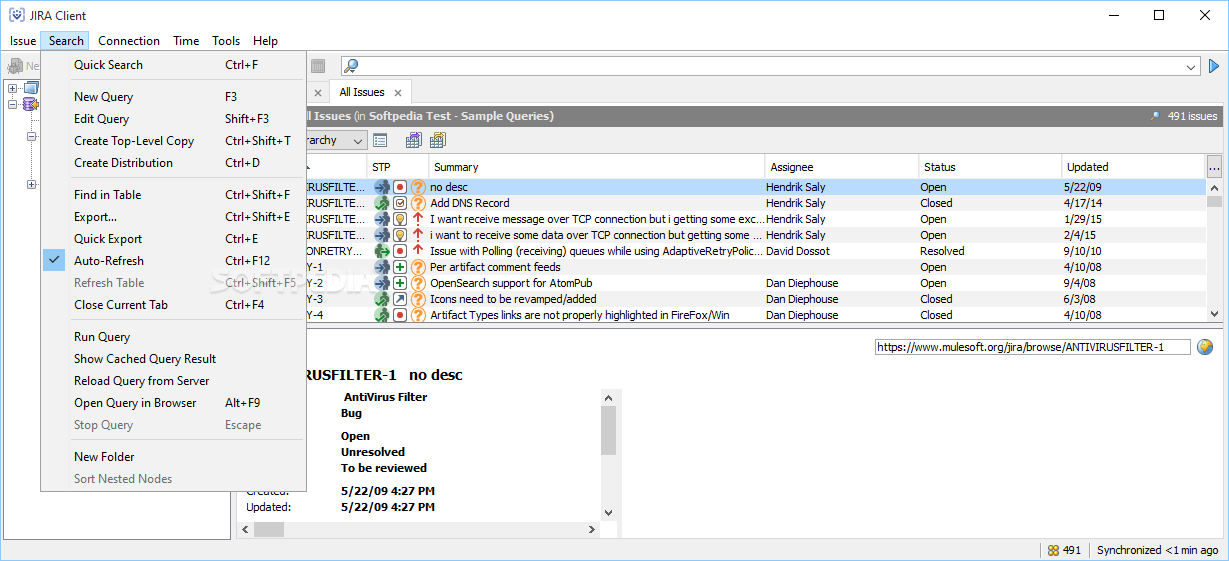This screenshot has height=561, width=1229.
Task: Click the blue status arrow icon in 'no desc' row
Action: [382, 187]
